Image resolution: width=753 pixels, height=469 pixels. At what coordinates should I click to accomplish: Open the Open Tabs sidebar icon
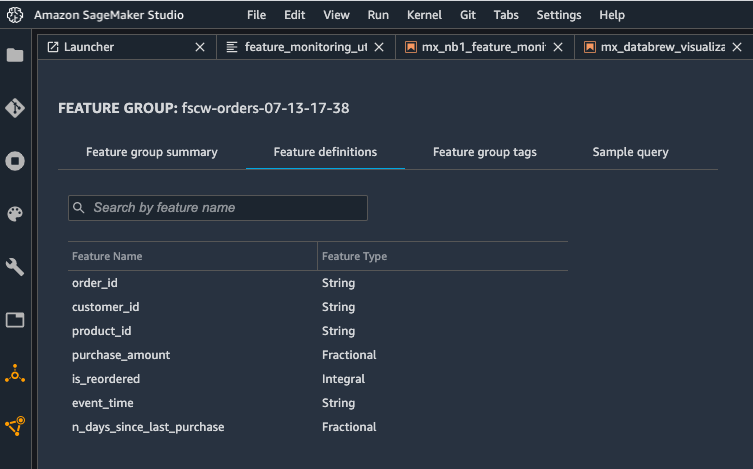pos(15,320)
